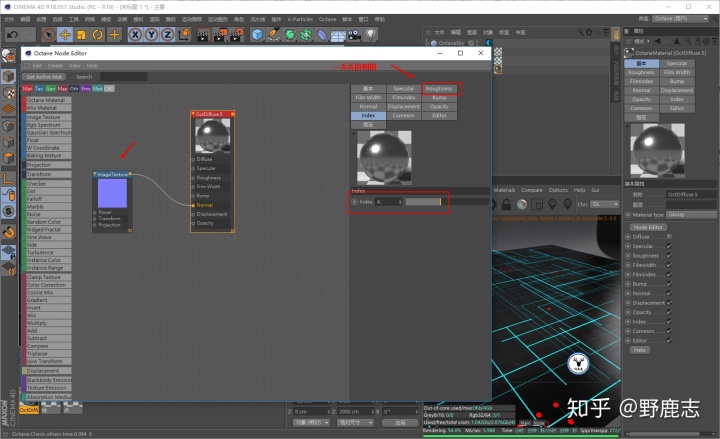
Task: Add a Cube primitive object
Action: [x=257, y=34]
